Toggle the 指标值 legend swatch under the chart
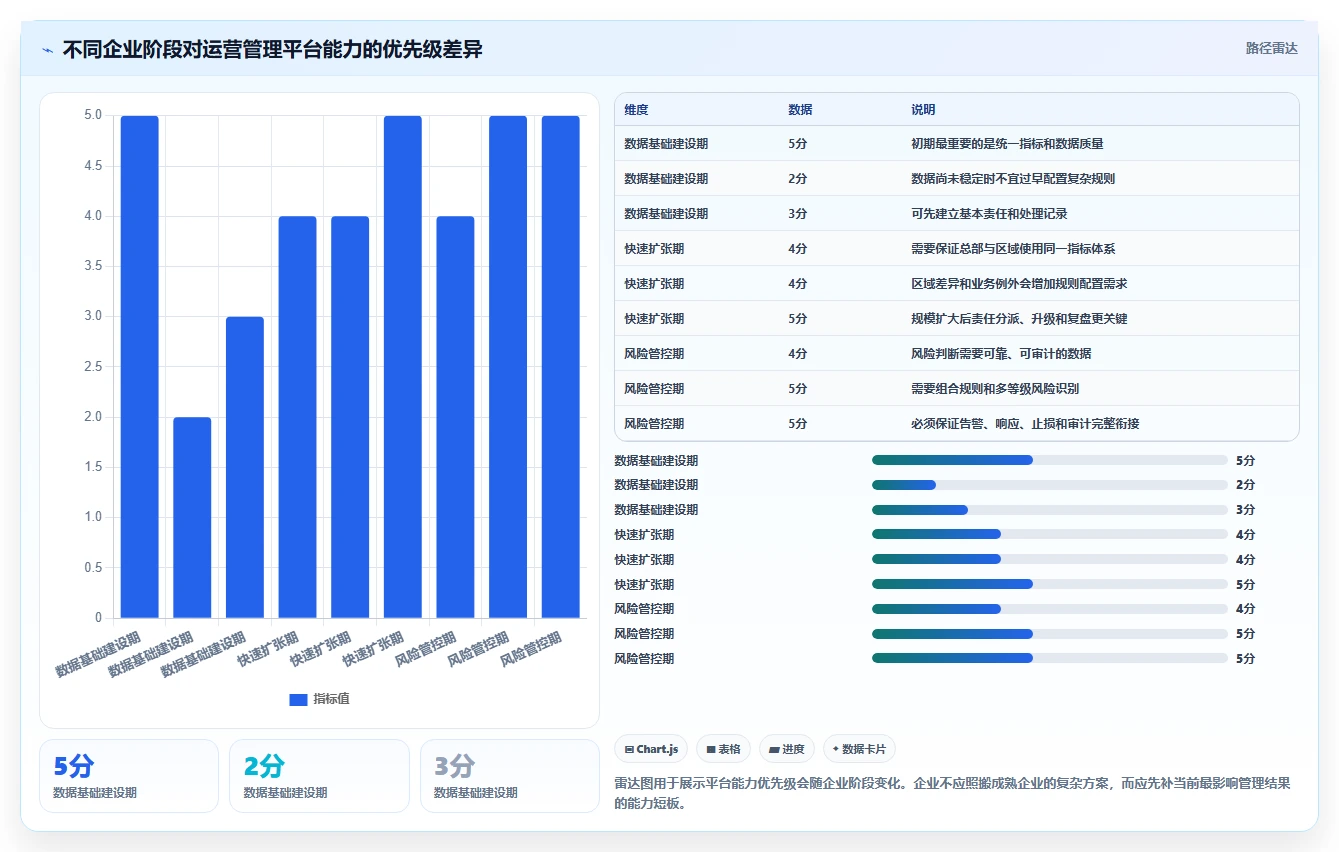Viewport: 1339px width, 852px height. pos(298,699)
